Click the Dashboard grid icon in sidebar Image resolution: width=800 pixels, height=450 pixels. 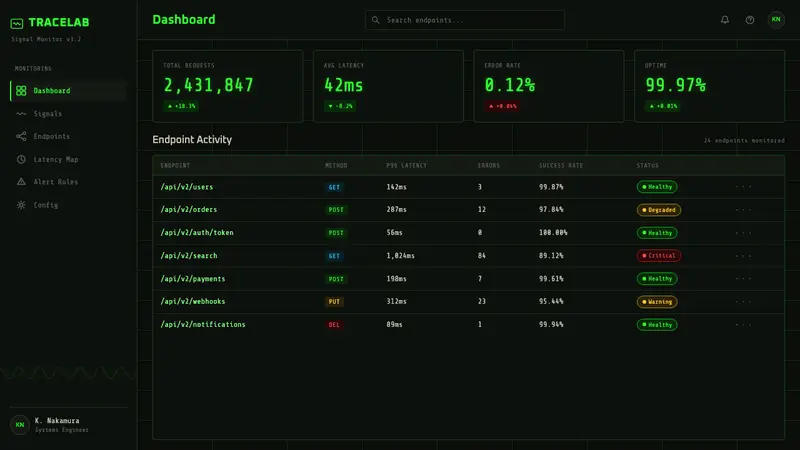click(21, 91)
